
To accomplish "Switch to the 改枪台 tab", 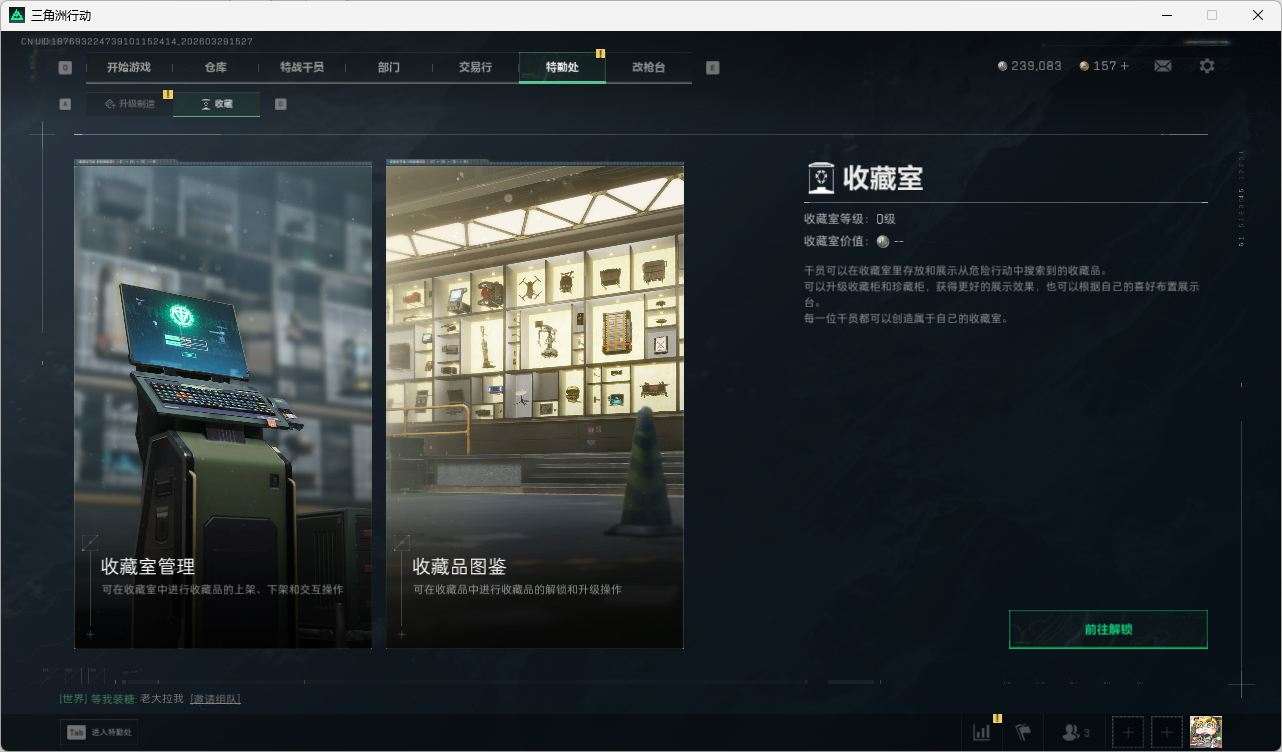I will click(x=647, y=67).
